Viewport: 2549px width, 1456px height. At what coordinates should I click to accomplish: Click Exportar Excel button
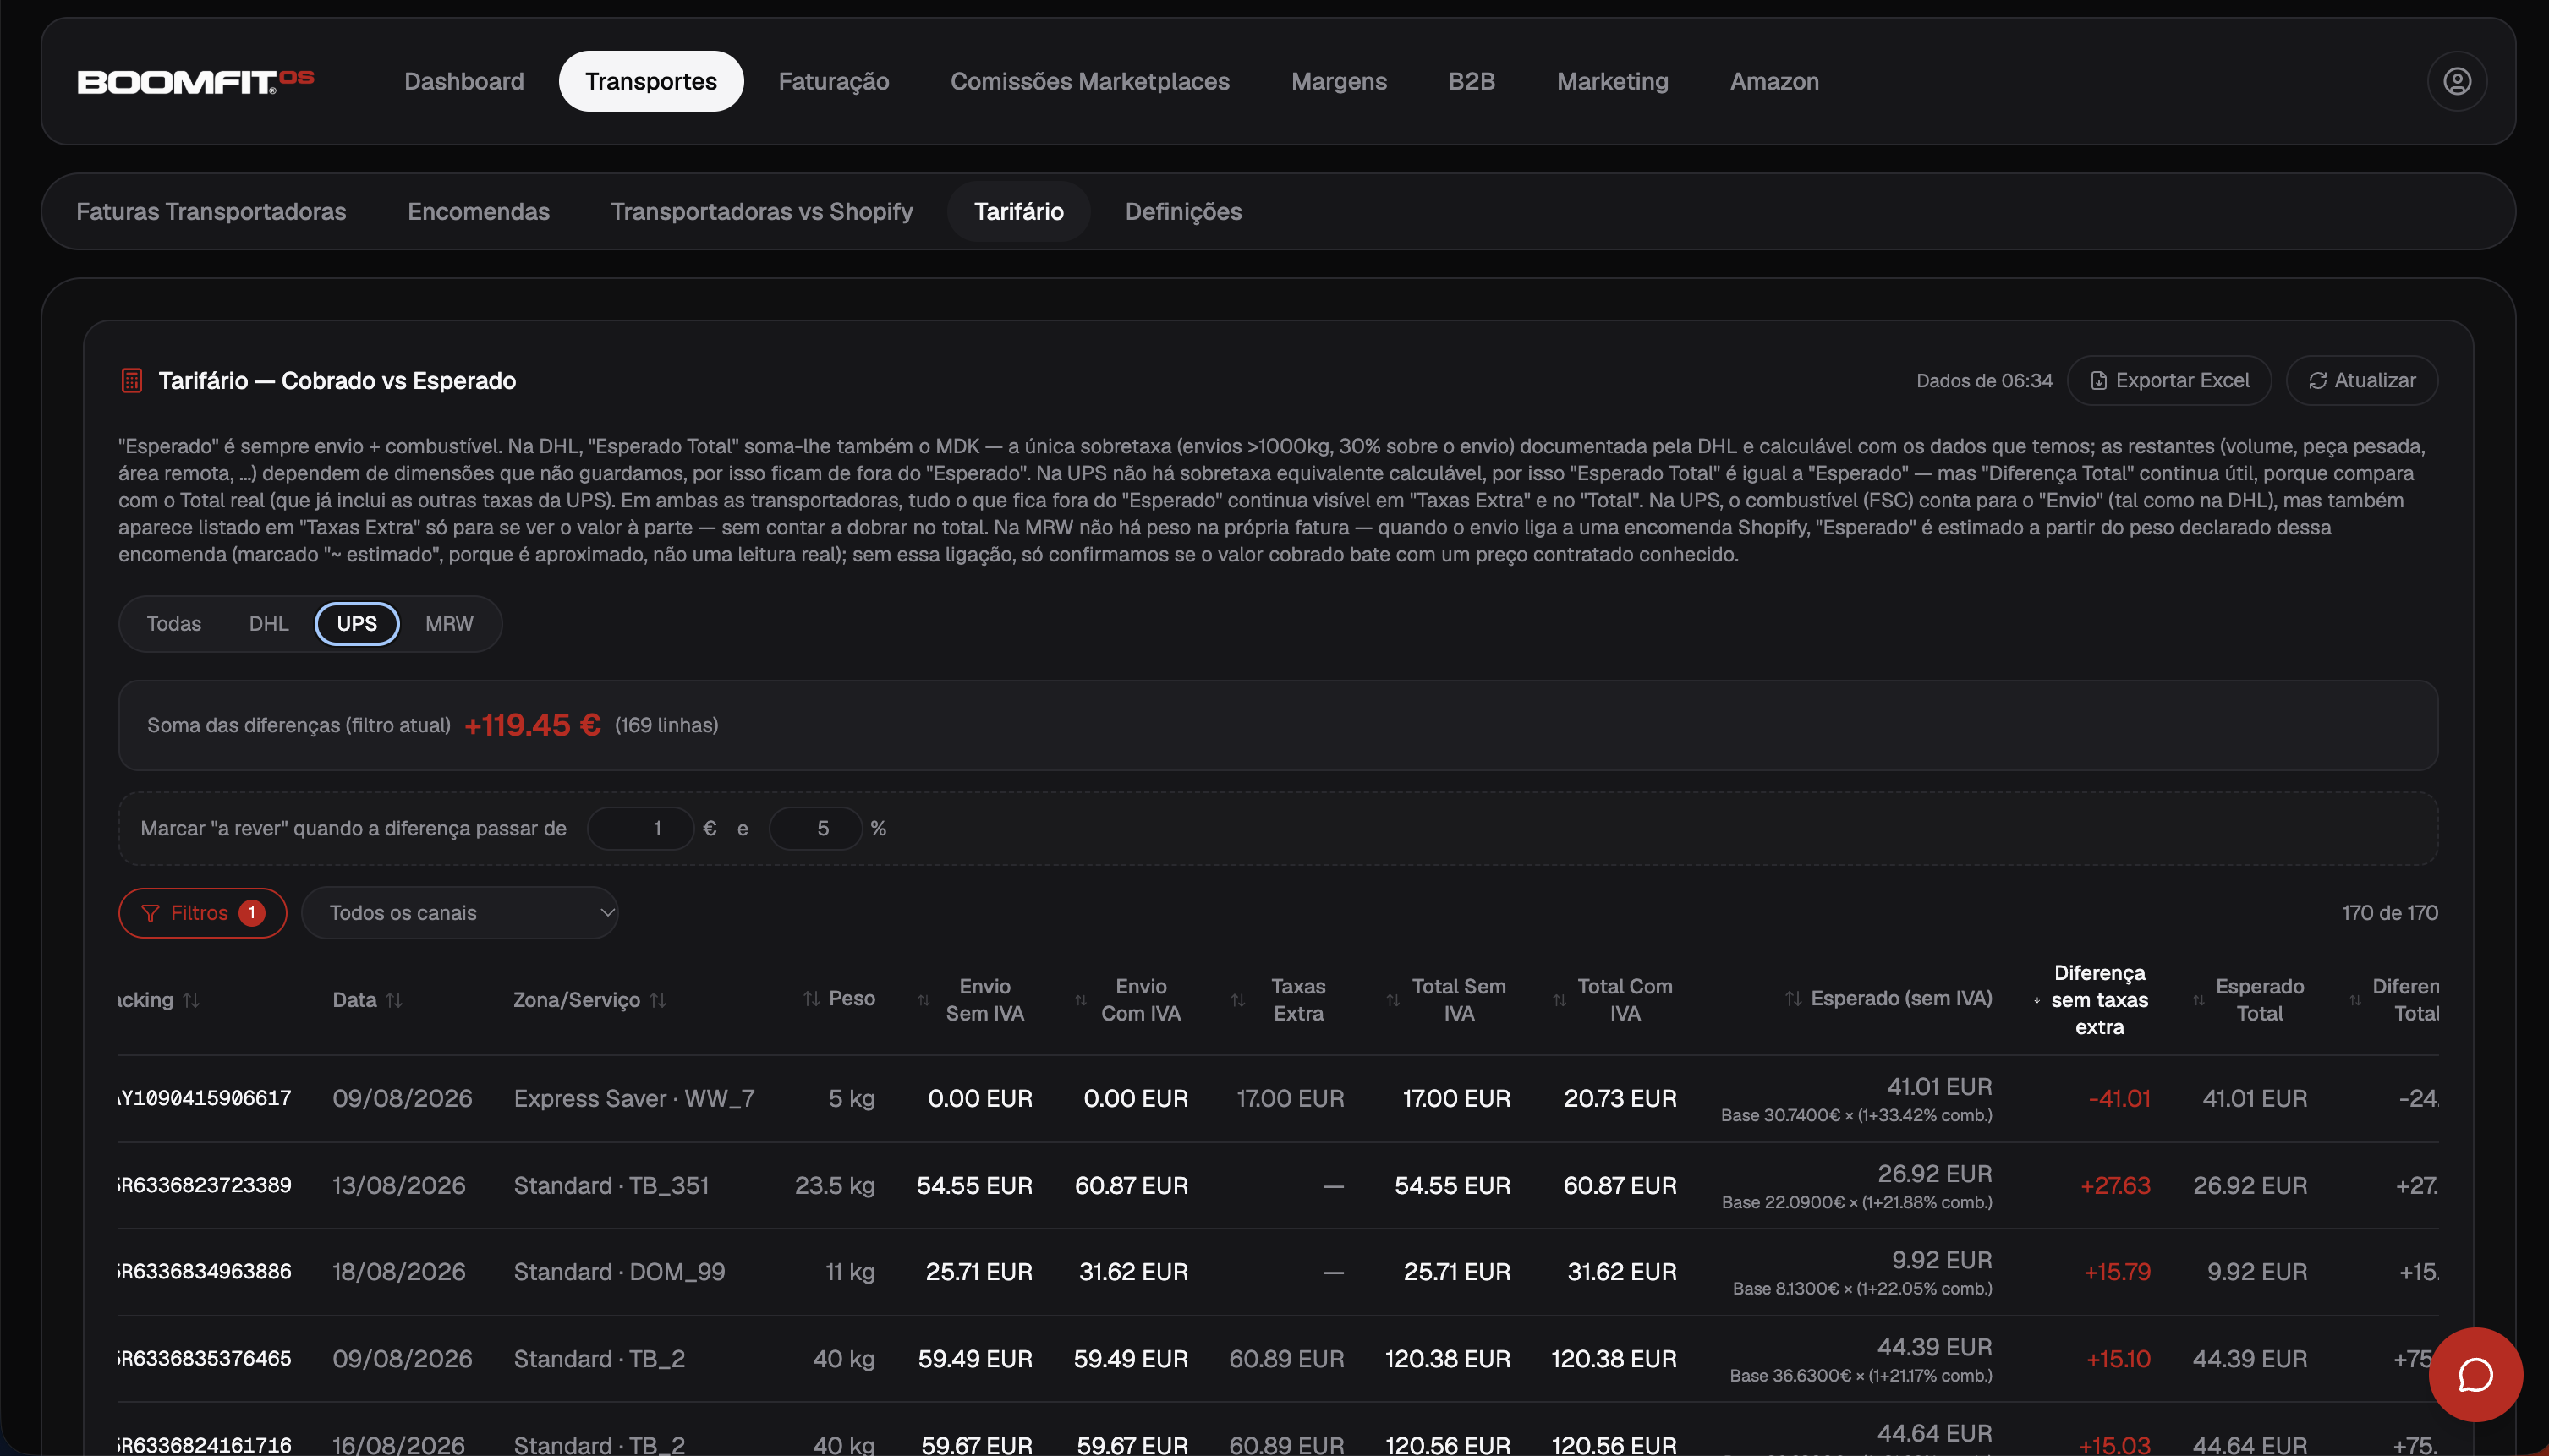pos(2169,380)
